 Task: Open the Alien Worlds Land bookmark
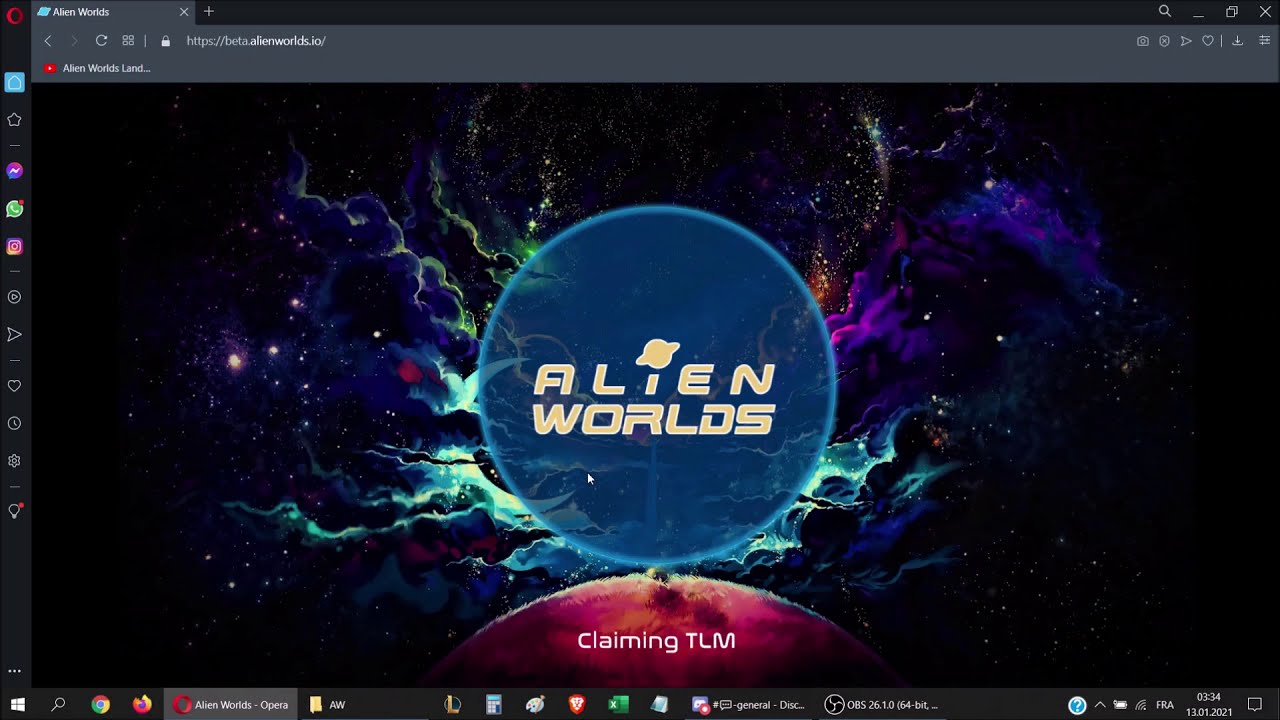[x=97, y=68]
